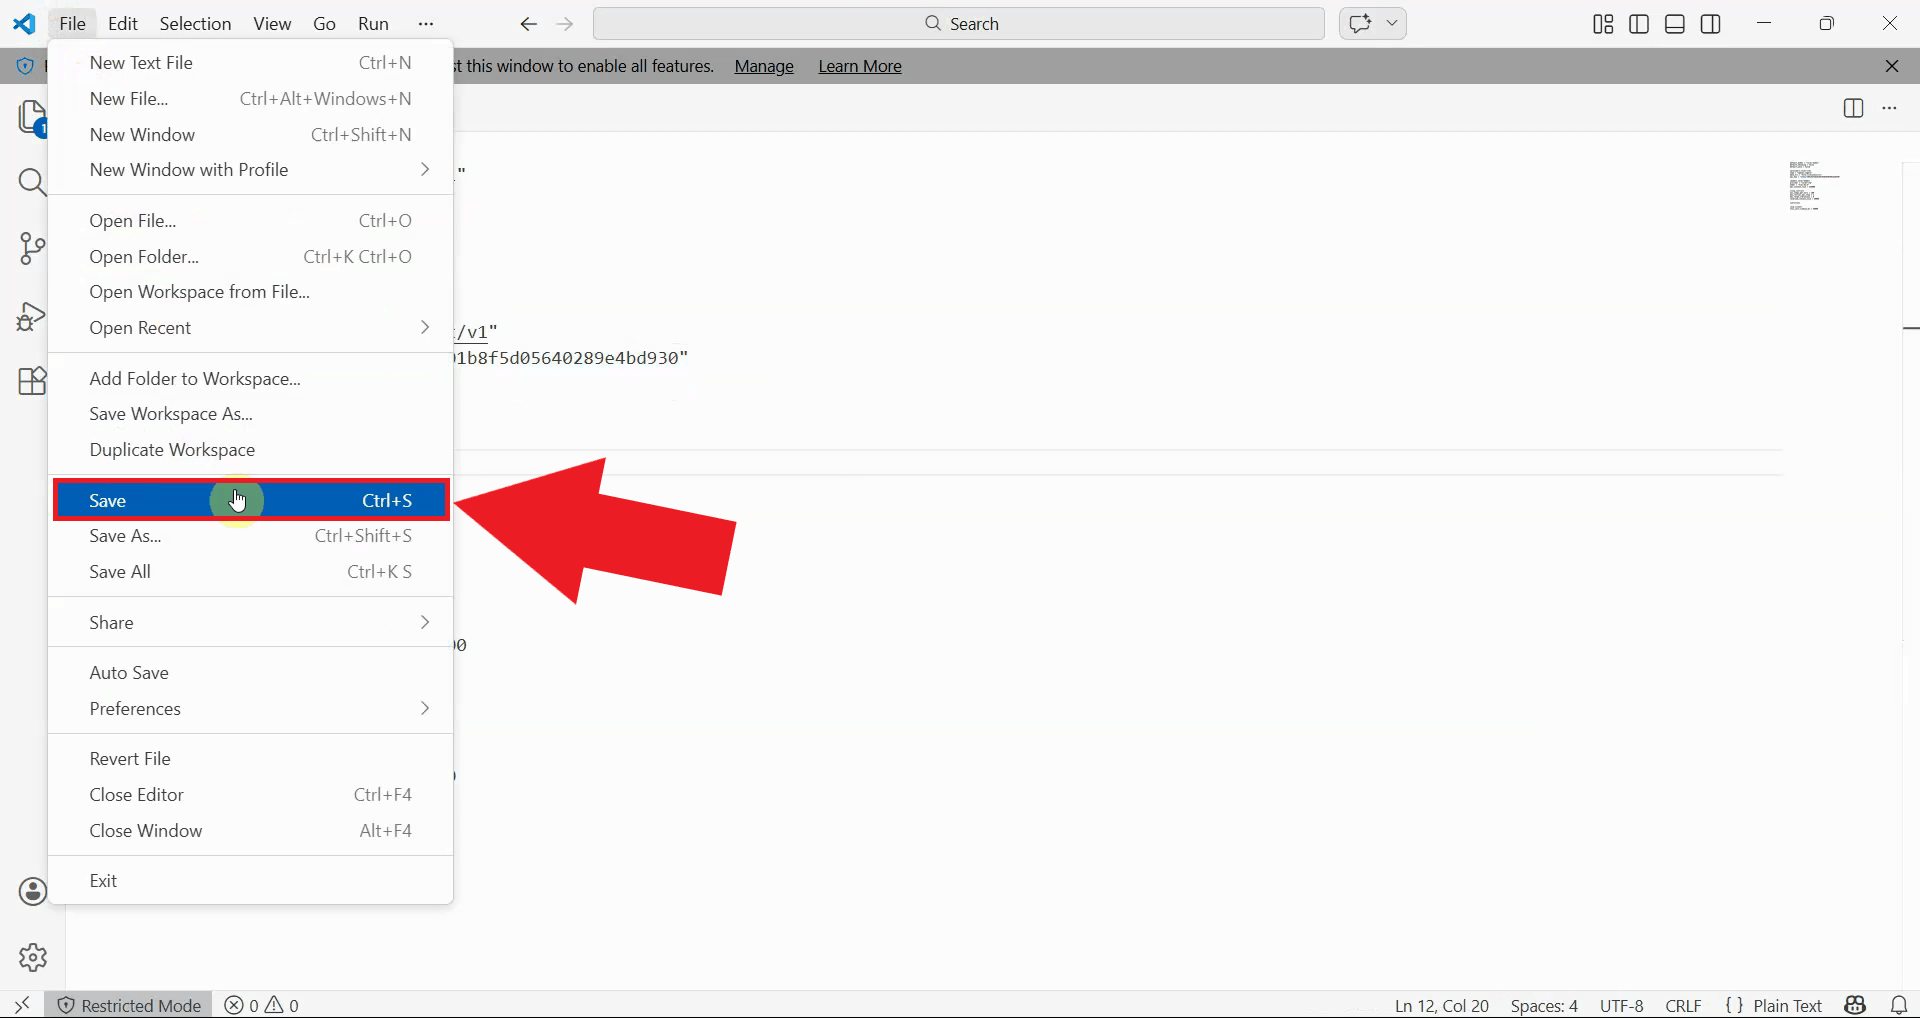Expand the Open Recent submenu

pos(141,328)
